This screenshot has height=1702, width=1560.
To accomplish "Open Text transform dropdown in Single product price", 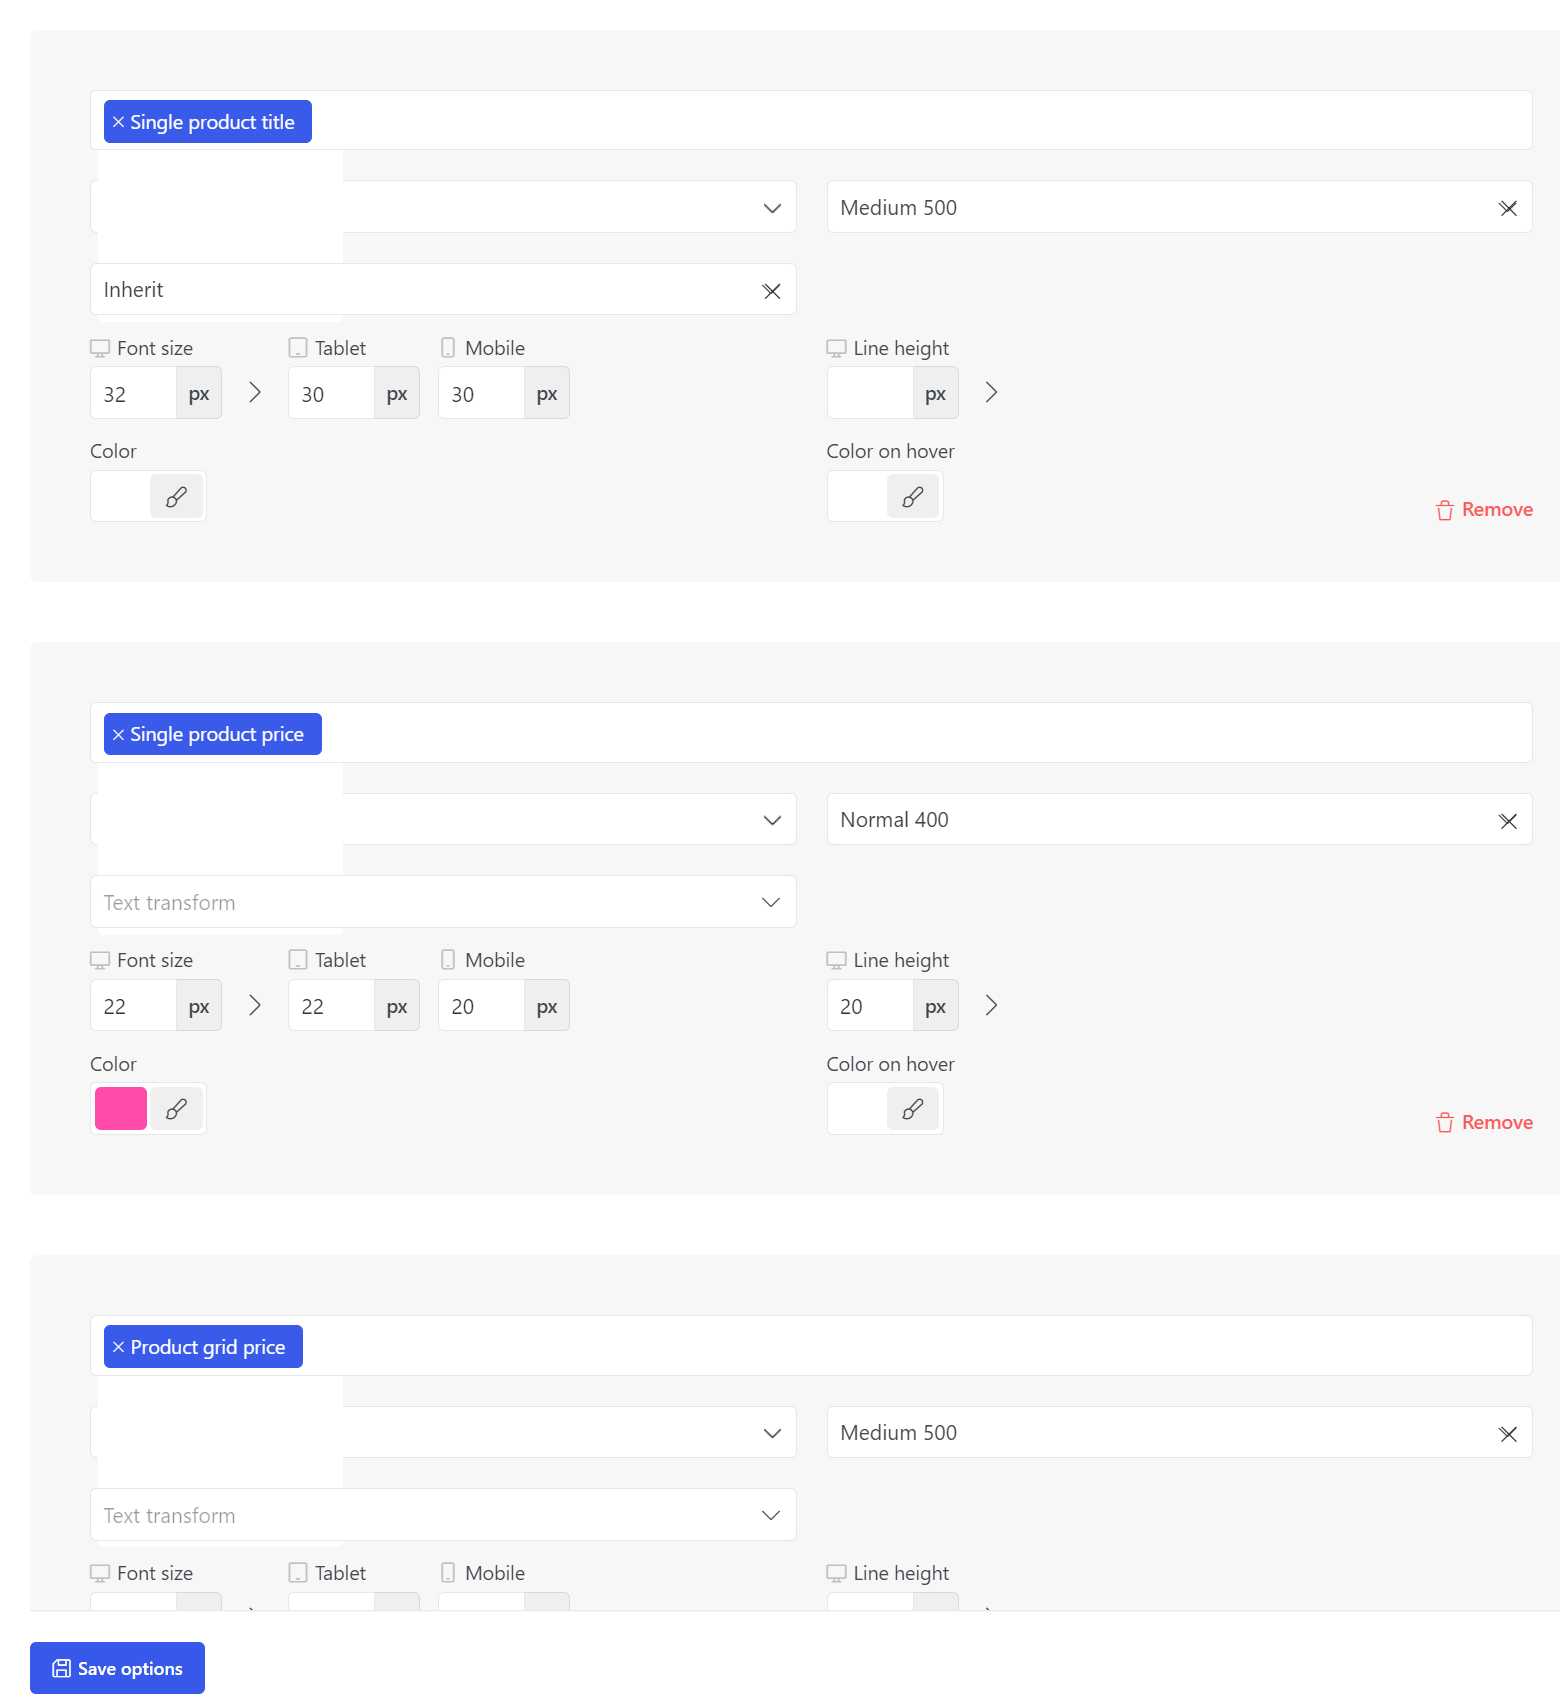I will point(443,902).
